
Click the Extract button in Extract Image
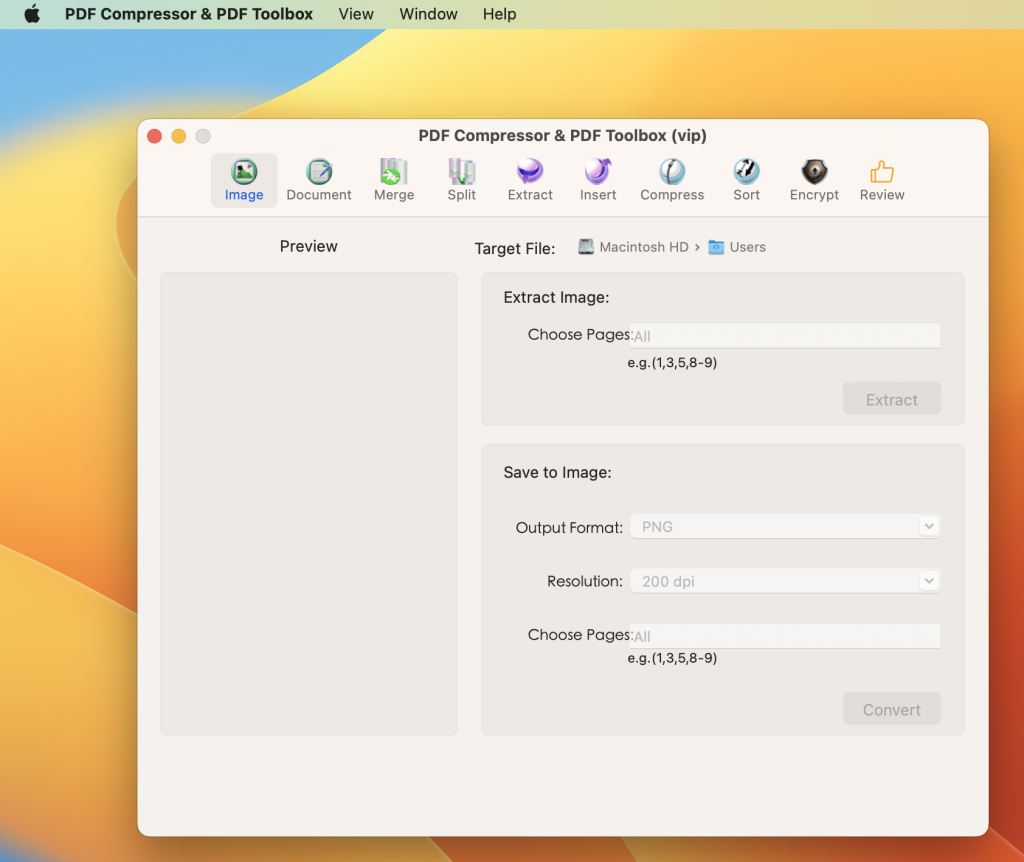[x=891, y=399]
